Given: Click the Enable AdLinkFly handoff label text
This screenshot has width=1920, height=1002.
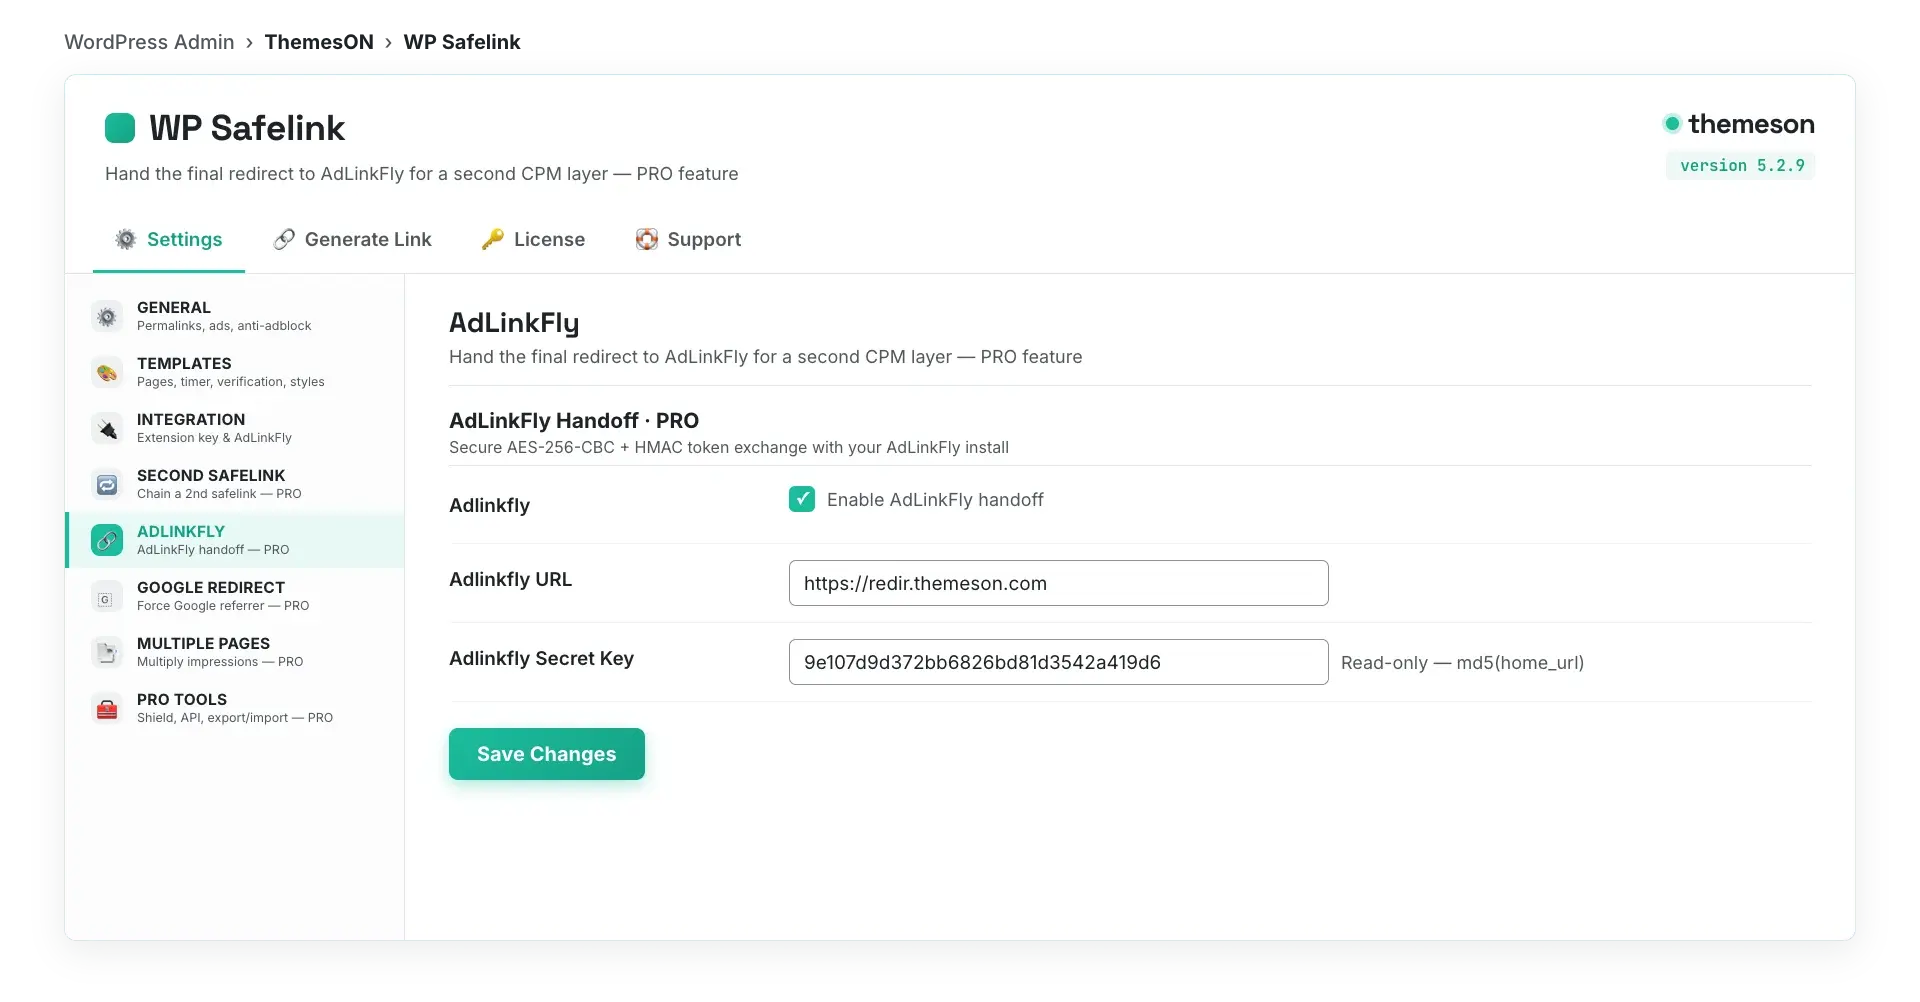Looking at the screenshot, I should [935, 500].
